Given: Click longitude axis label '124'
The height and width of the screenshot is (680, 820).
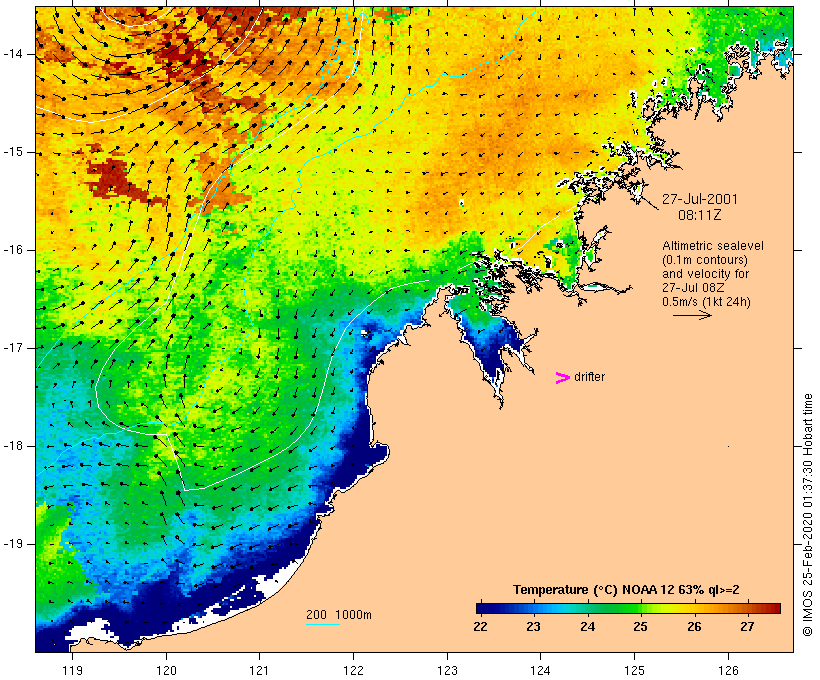Looking at the screenshot, I should pos(540,671).
